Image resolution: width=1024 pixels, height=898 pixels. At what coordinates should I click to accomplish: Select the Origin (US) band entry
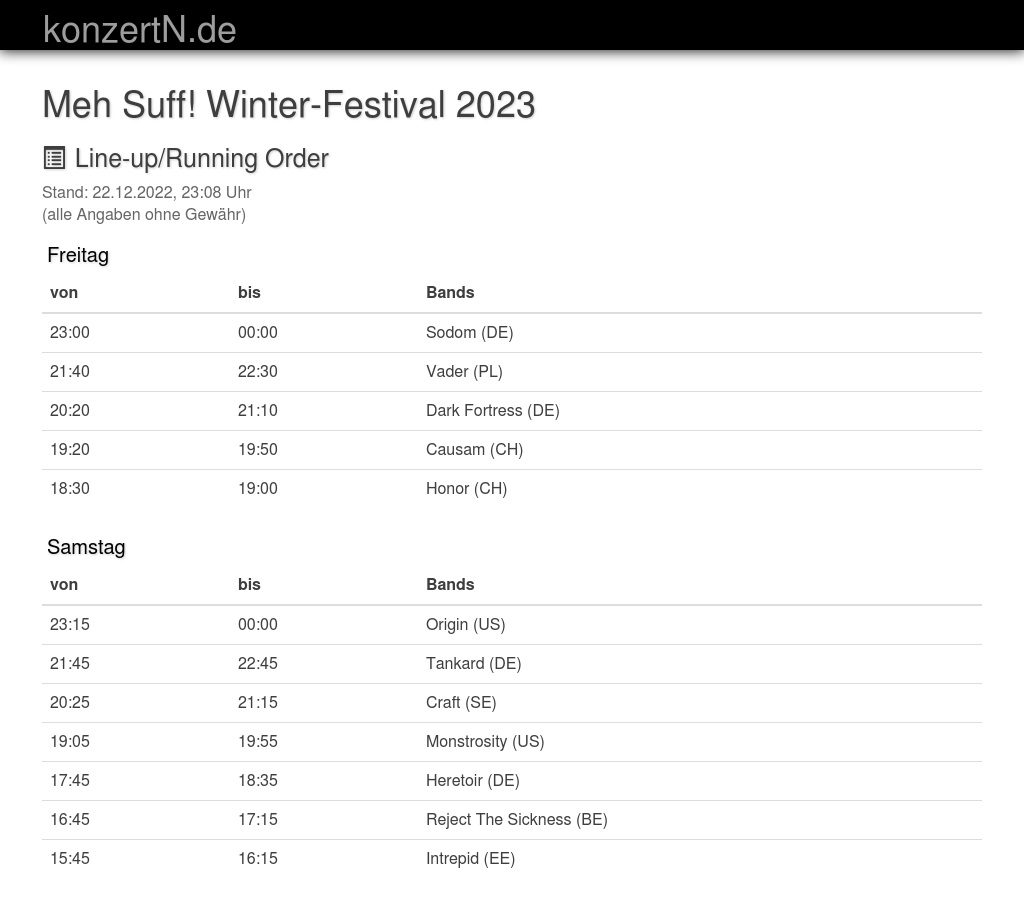pyautogui.click(x=465, y=625)
